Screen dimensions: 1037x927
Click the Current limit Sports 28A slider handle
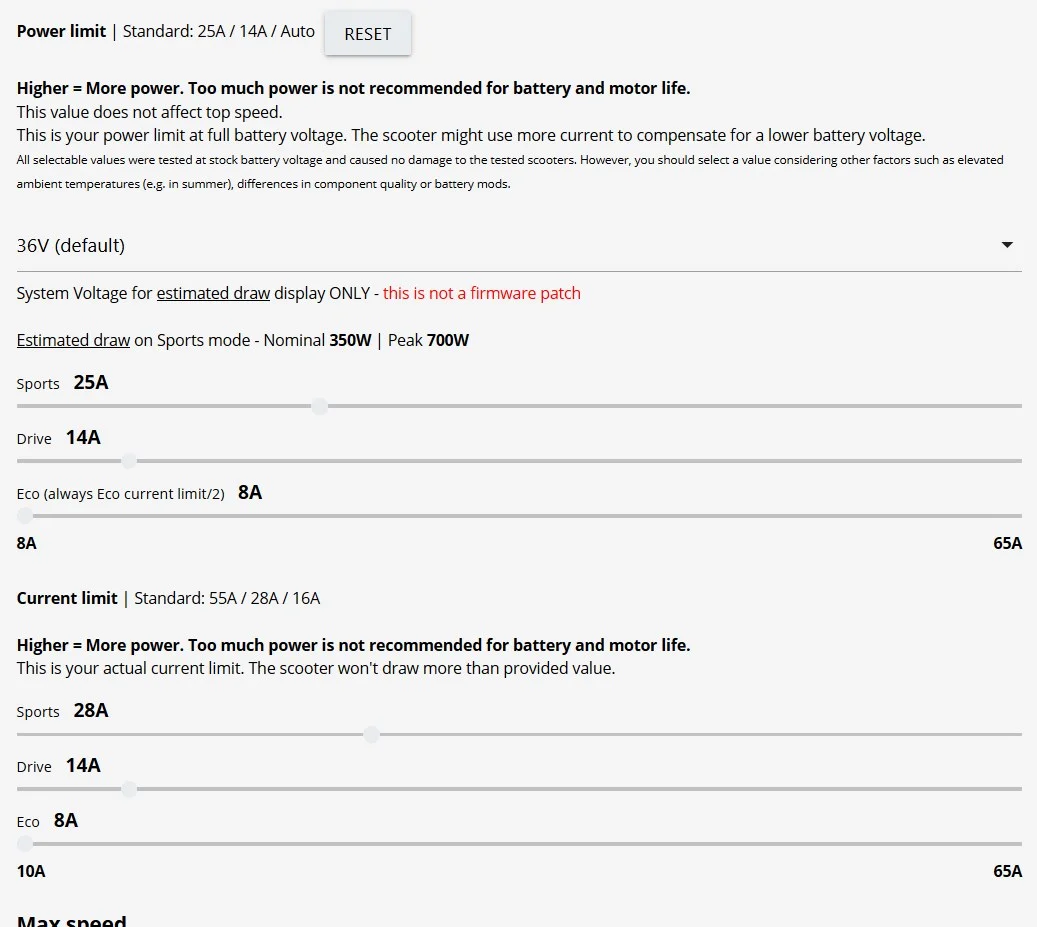[371, 734]
